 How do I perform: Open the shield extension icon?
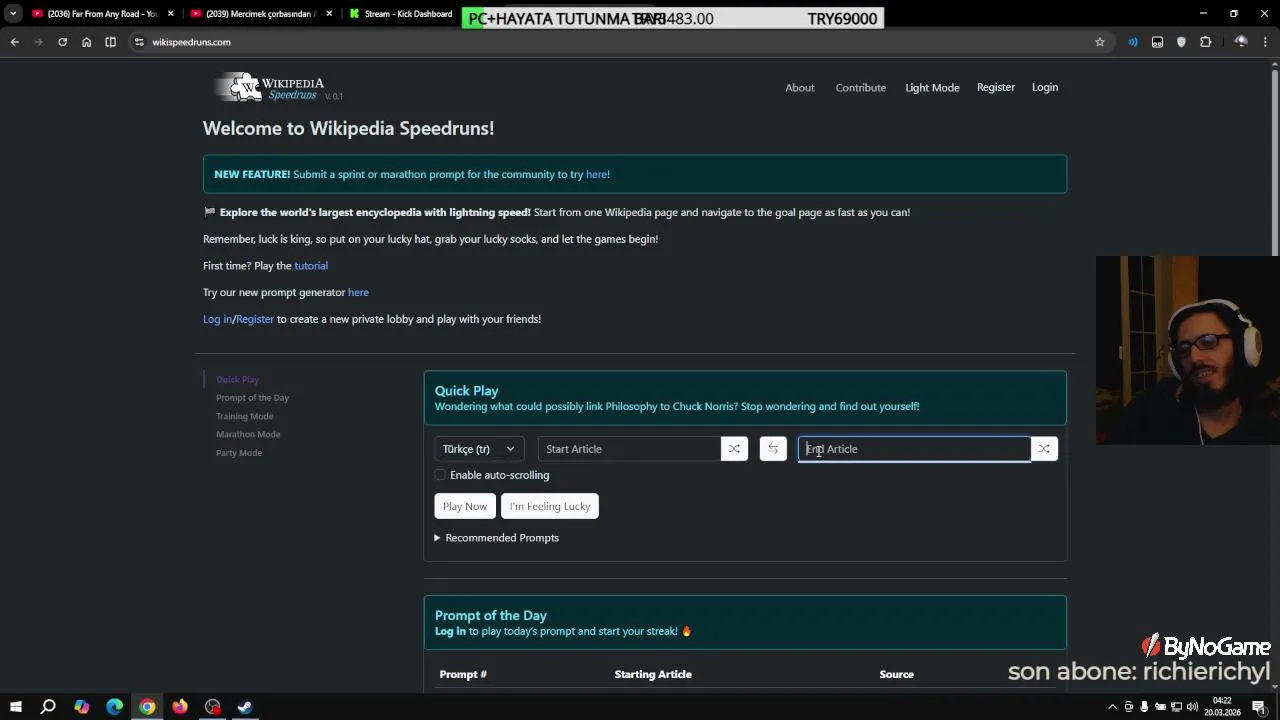[x=1181, y=42]
